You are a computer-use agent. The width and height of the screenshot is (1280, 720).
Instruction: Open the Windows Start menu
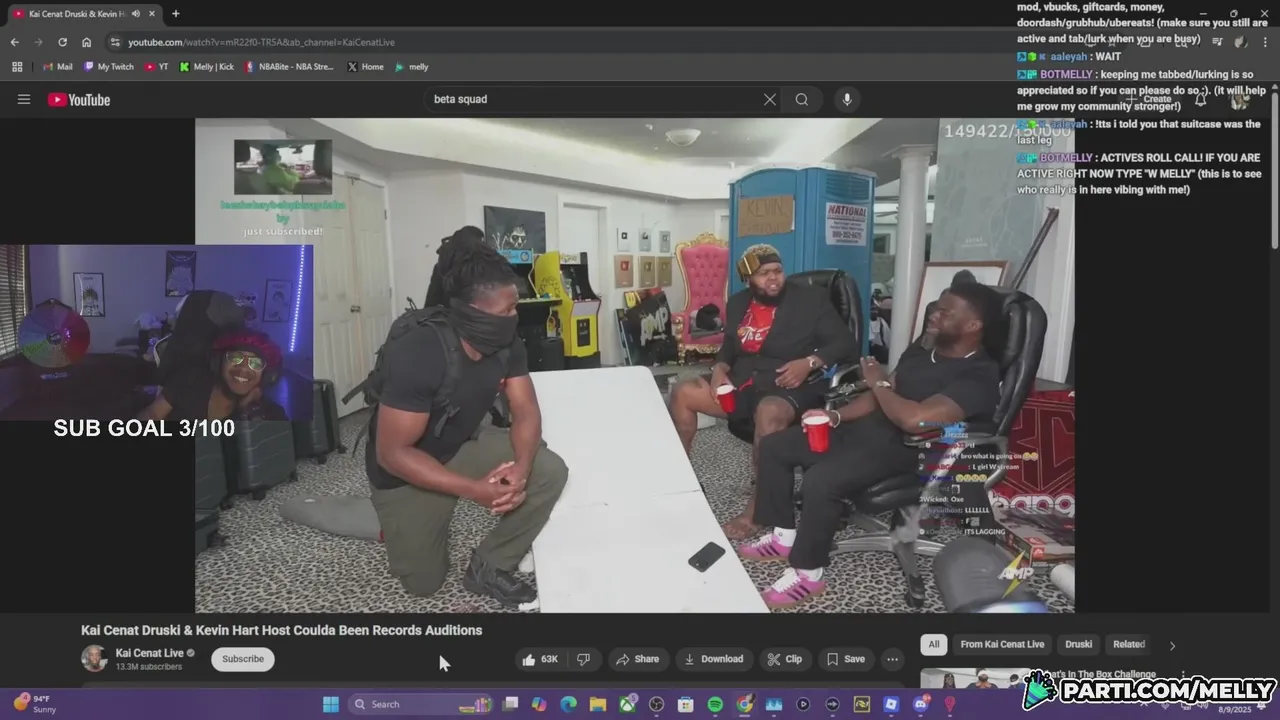tap(330, 704)
